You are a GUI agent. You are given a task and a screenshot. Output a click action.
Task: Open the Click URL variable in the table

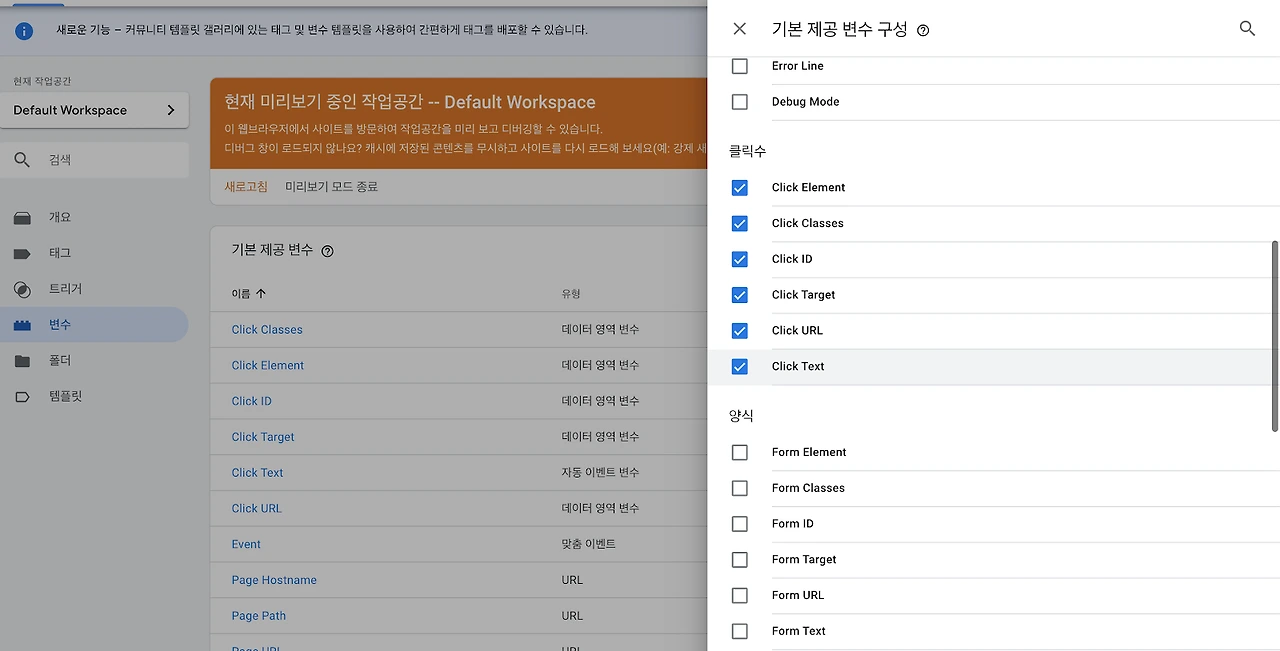(256, 509)
